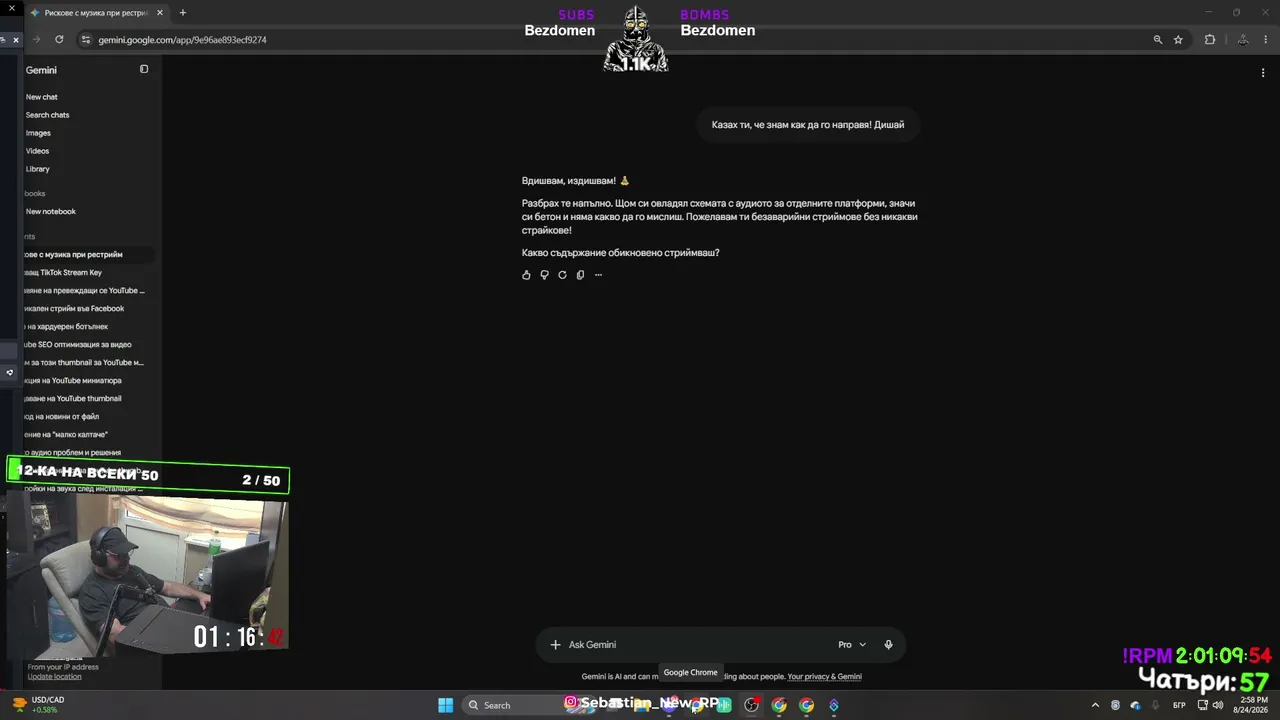Image resolution: width=1280 pixels, height=720 pixels.
Task: Select the text 'Вдишвам, издишвам!'
Action: click(x=569, y=181)
